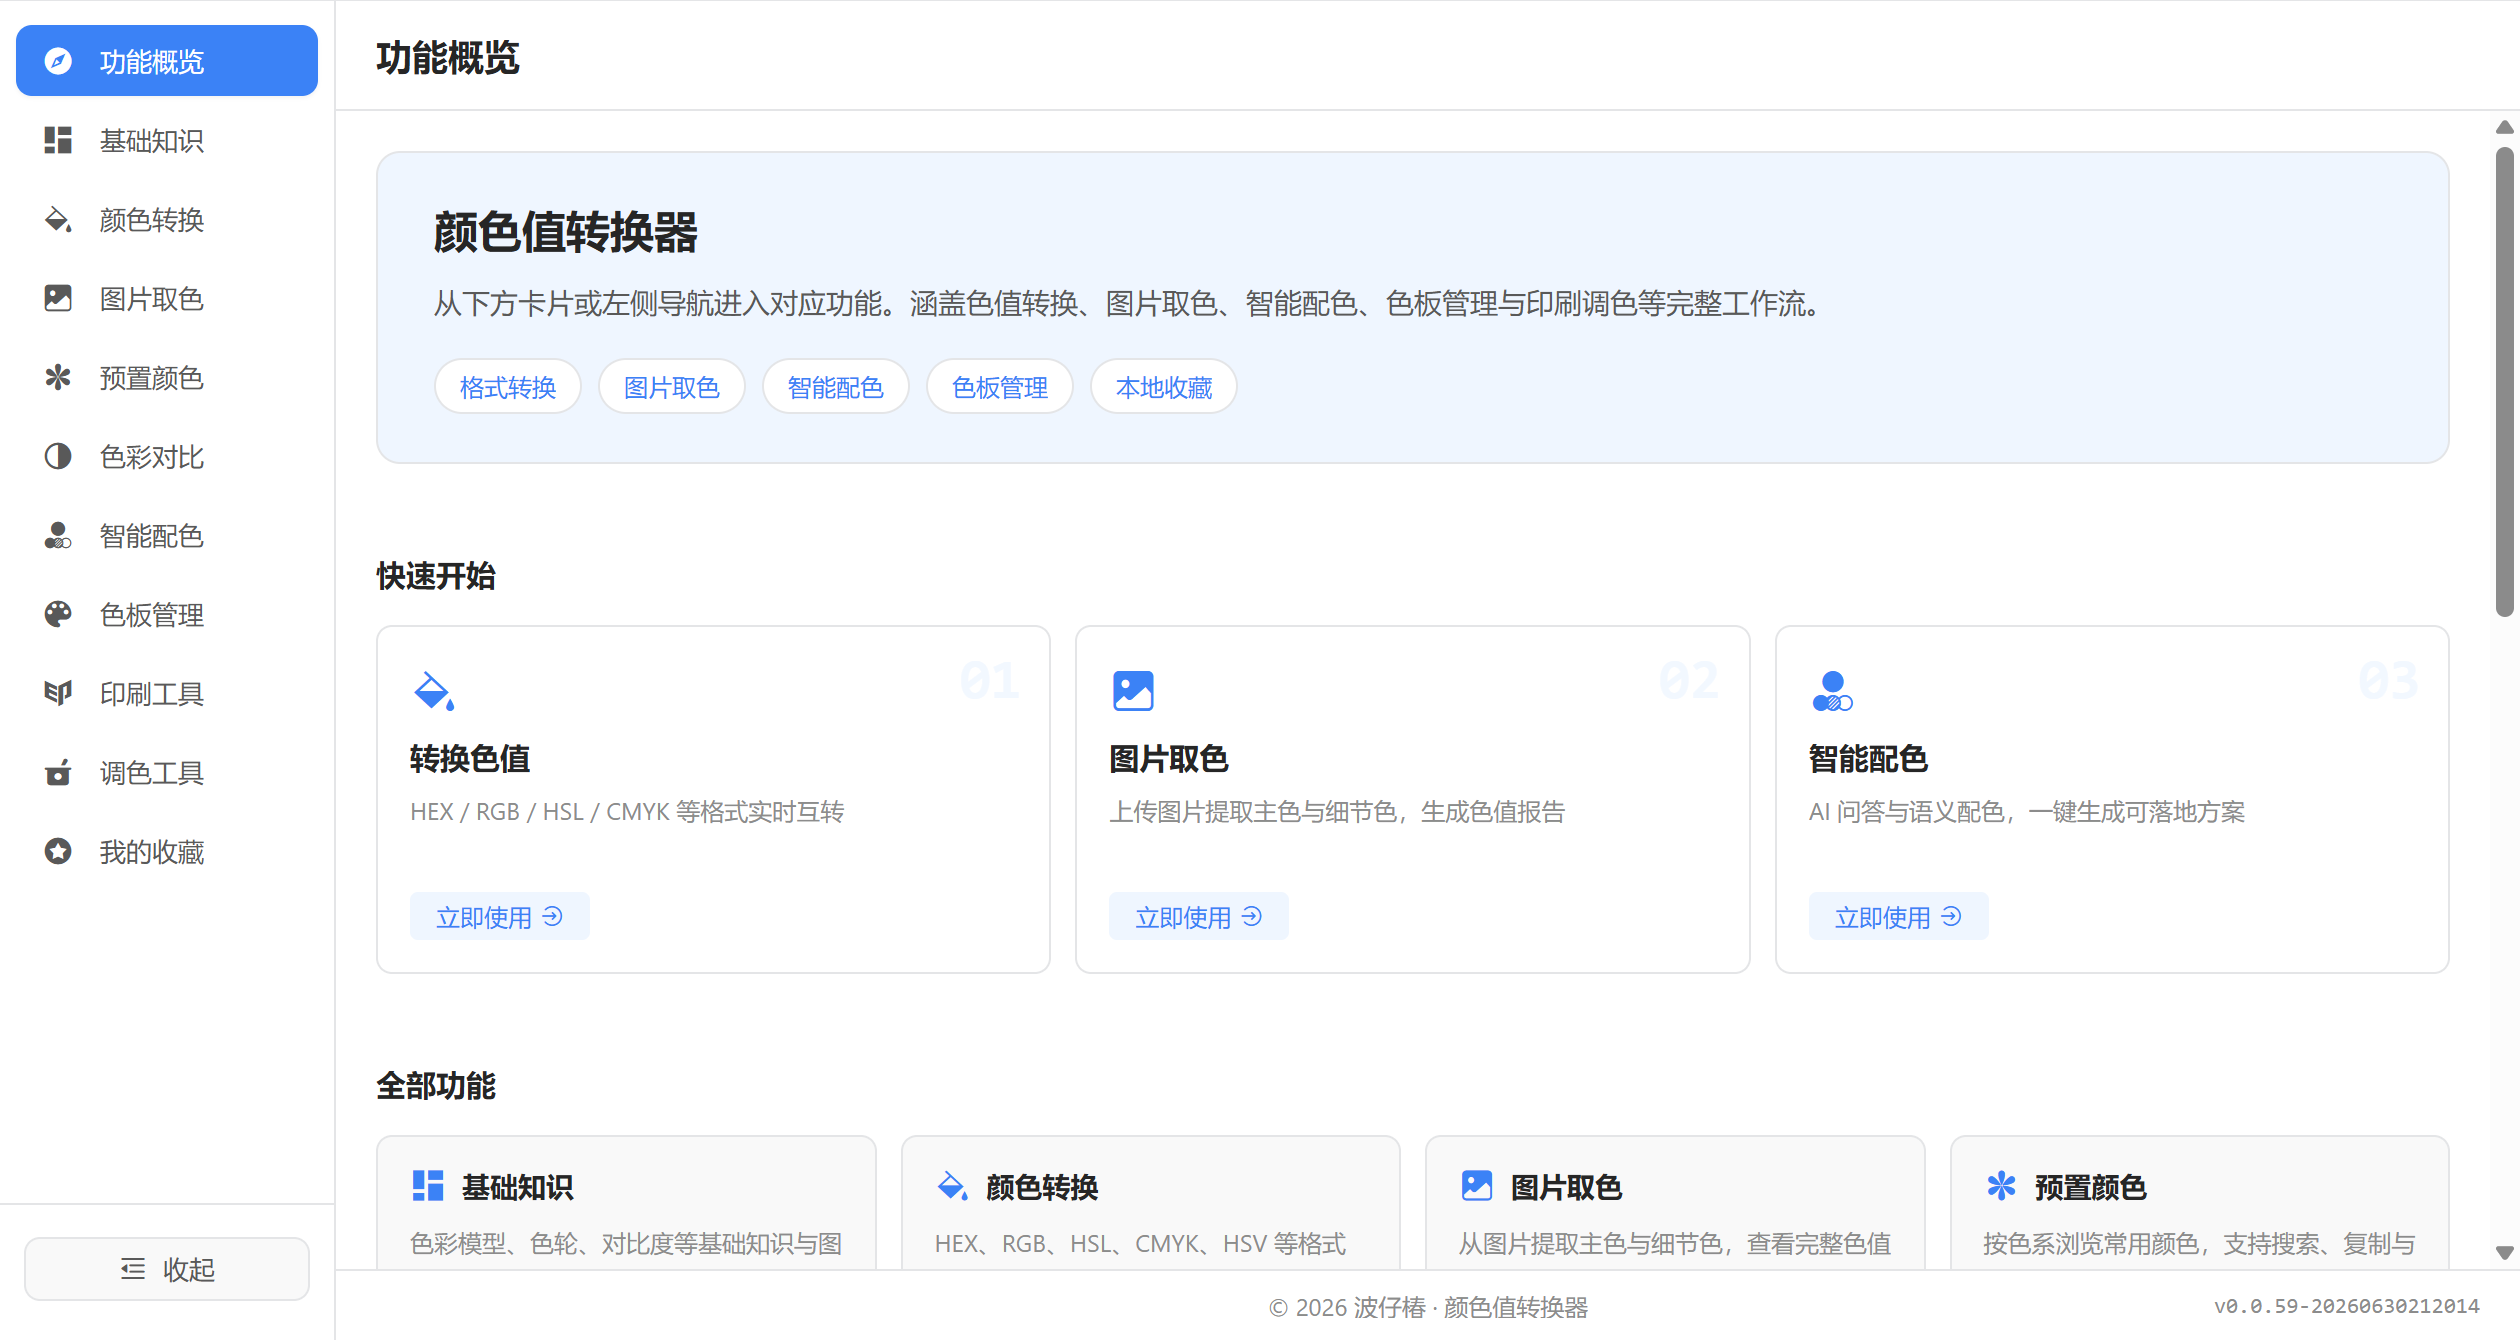Click the 图片取色 image icon in sidebar

(x=58, y=298)
